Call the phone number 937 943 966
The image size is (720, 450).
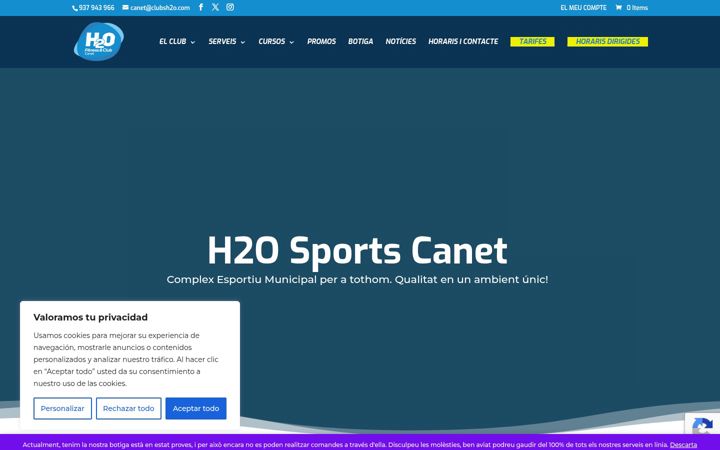point(93,8)
